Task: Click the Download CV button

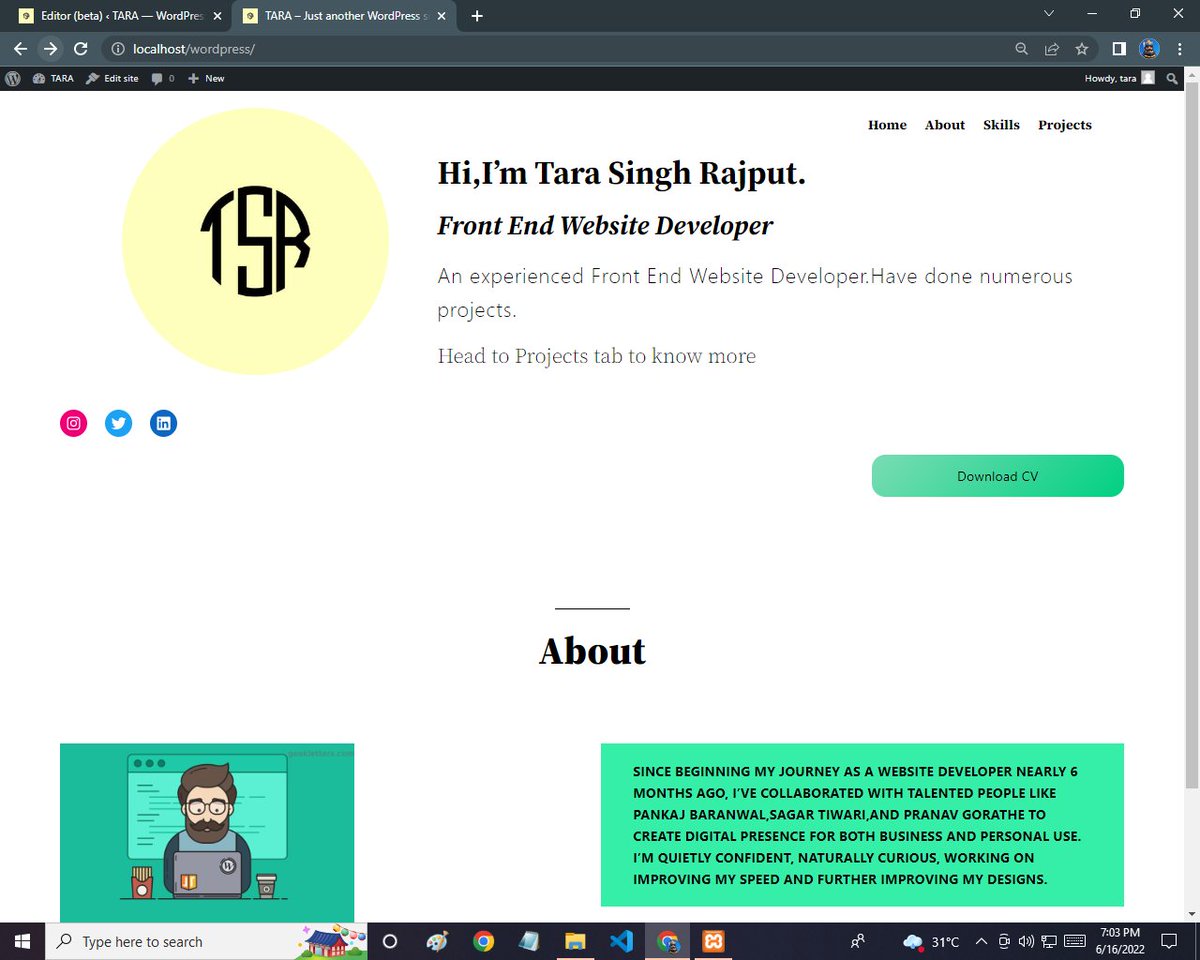Action: click(x=997, y=476)
